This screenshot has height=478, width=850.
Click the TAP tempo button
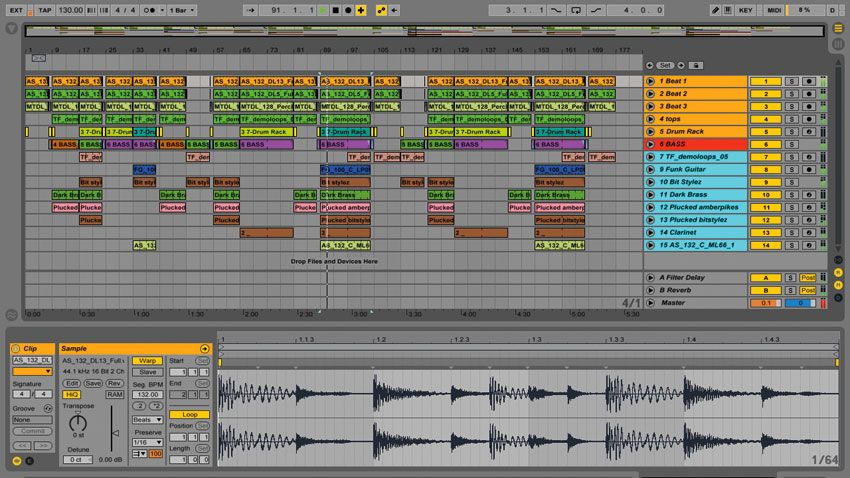click(x=45, y=10)
